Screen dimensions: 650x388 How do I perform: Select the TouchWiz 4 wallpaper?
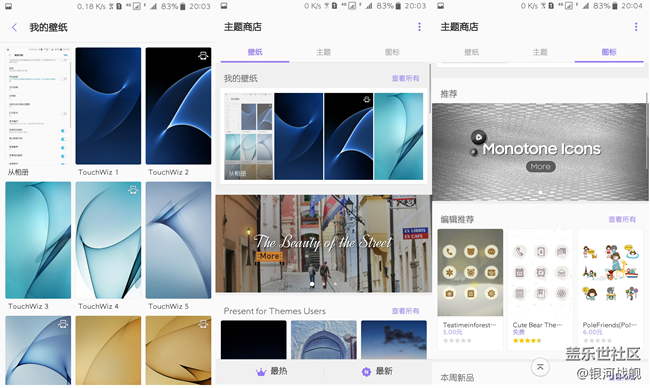click(x=108, y=240)
